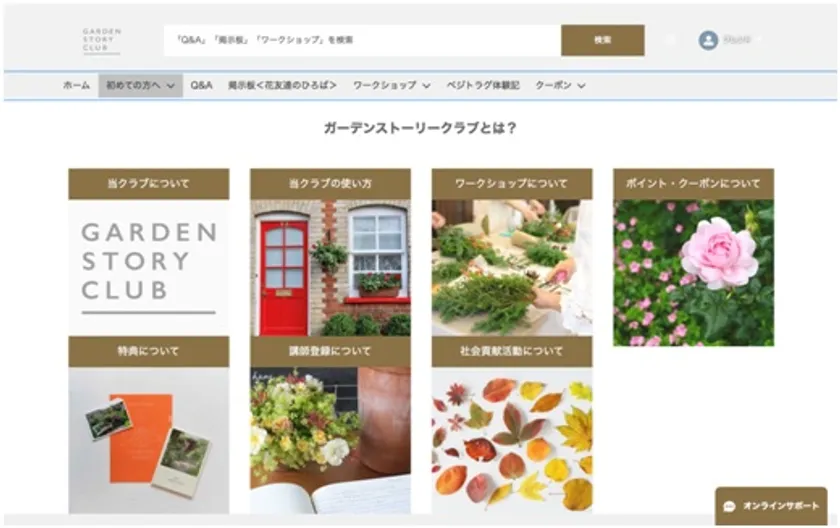The image size is (840, 528).
Task: Click the 当クラブの使い方 heading
Action: point(331,184)
